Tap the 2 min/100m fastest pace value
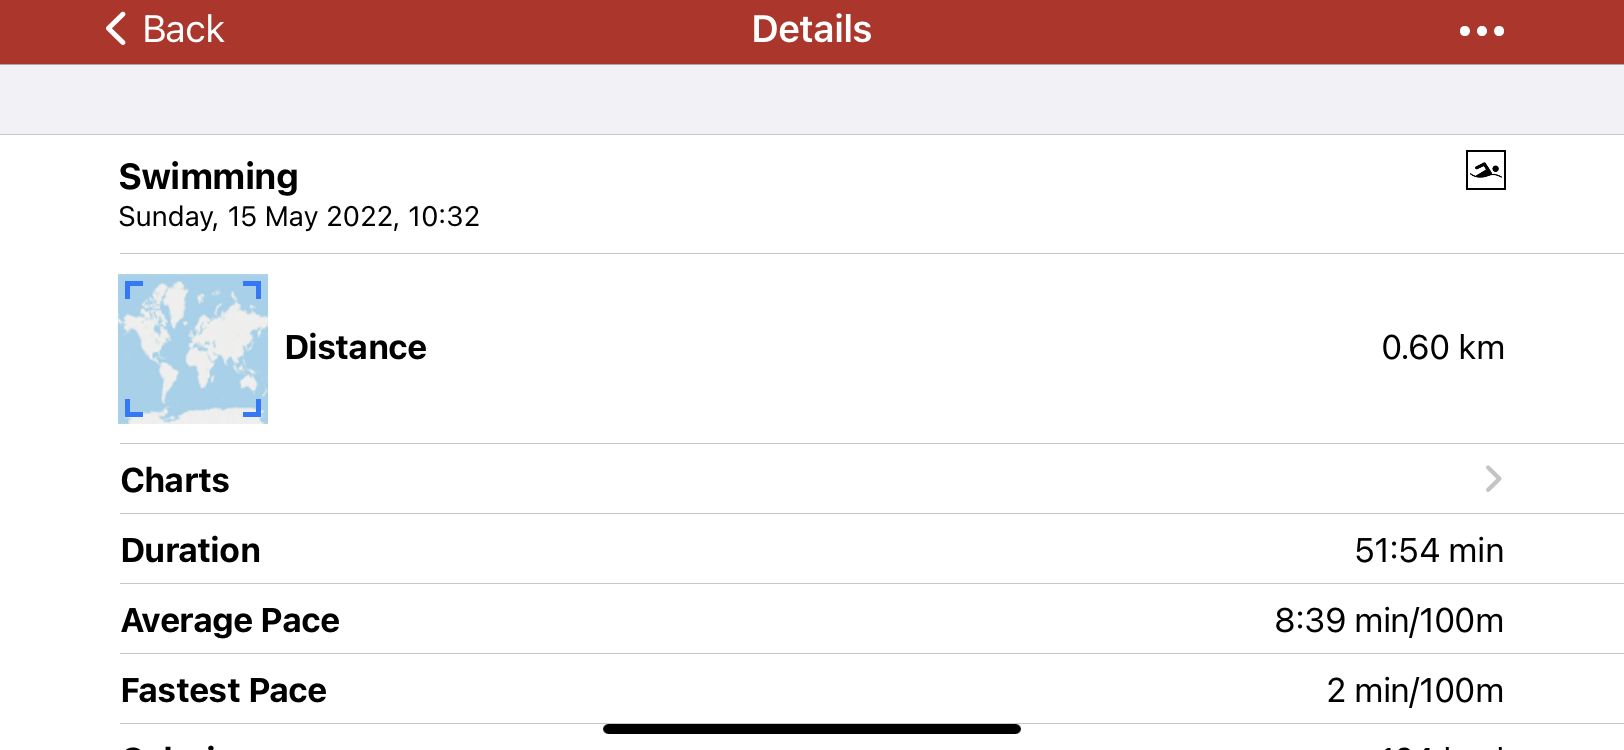The height and width of the screenshot is (750, 1624). coord(1414,690)
